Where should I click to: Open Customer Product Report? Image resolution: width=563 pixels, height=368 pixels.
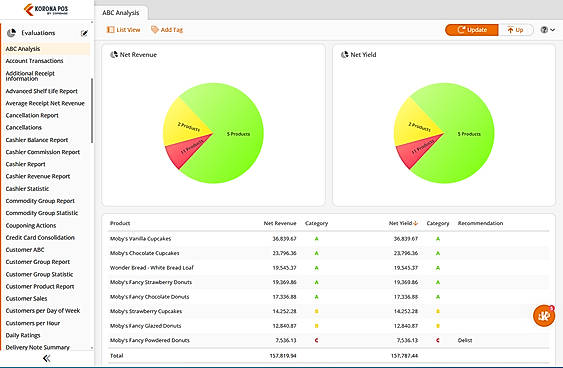click(40, 287)
